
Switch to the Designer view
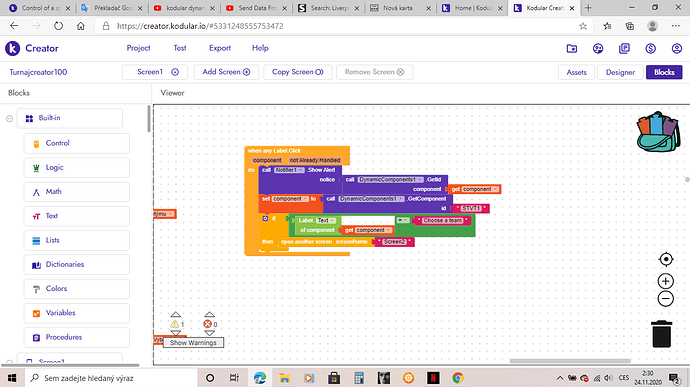pyautogui.click(x=620, y=72)
